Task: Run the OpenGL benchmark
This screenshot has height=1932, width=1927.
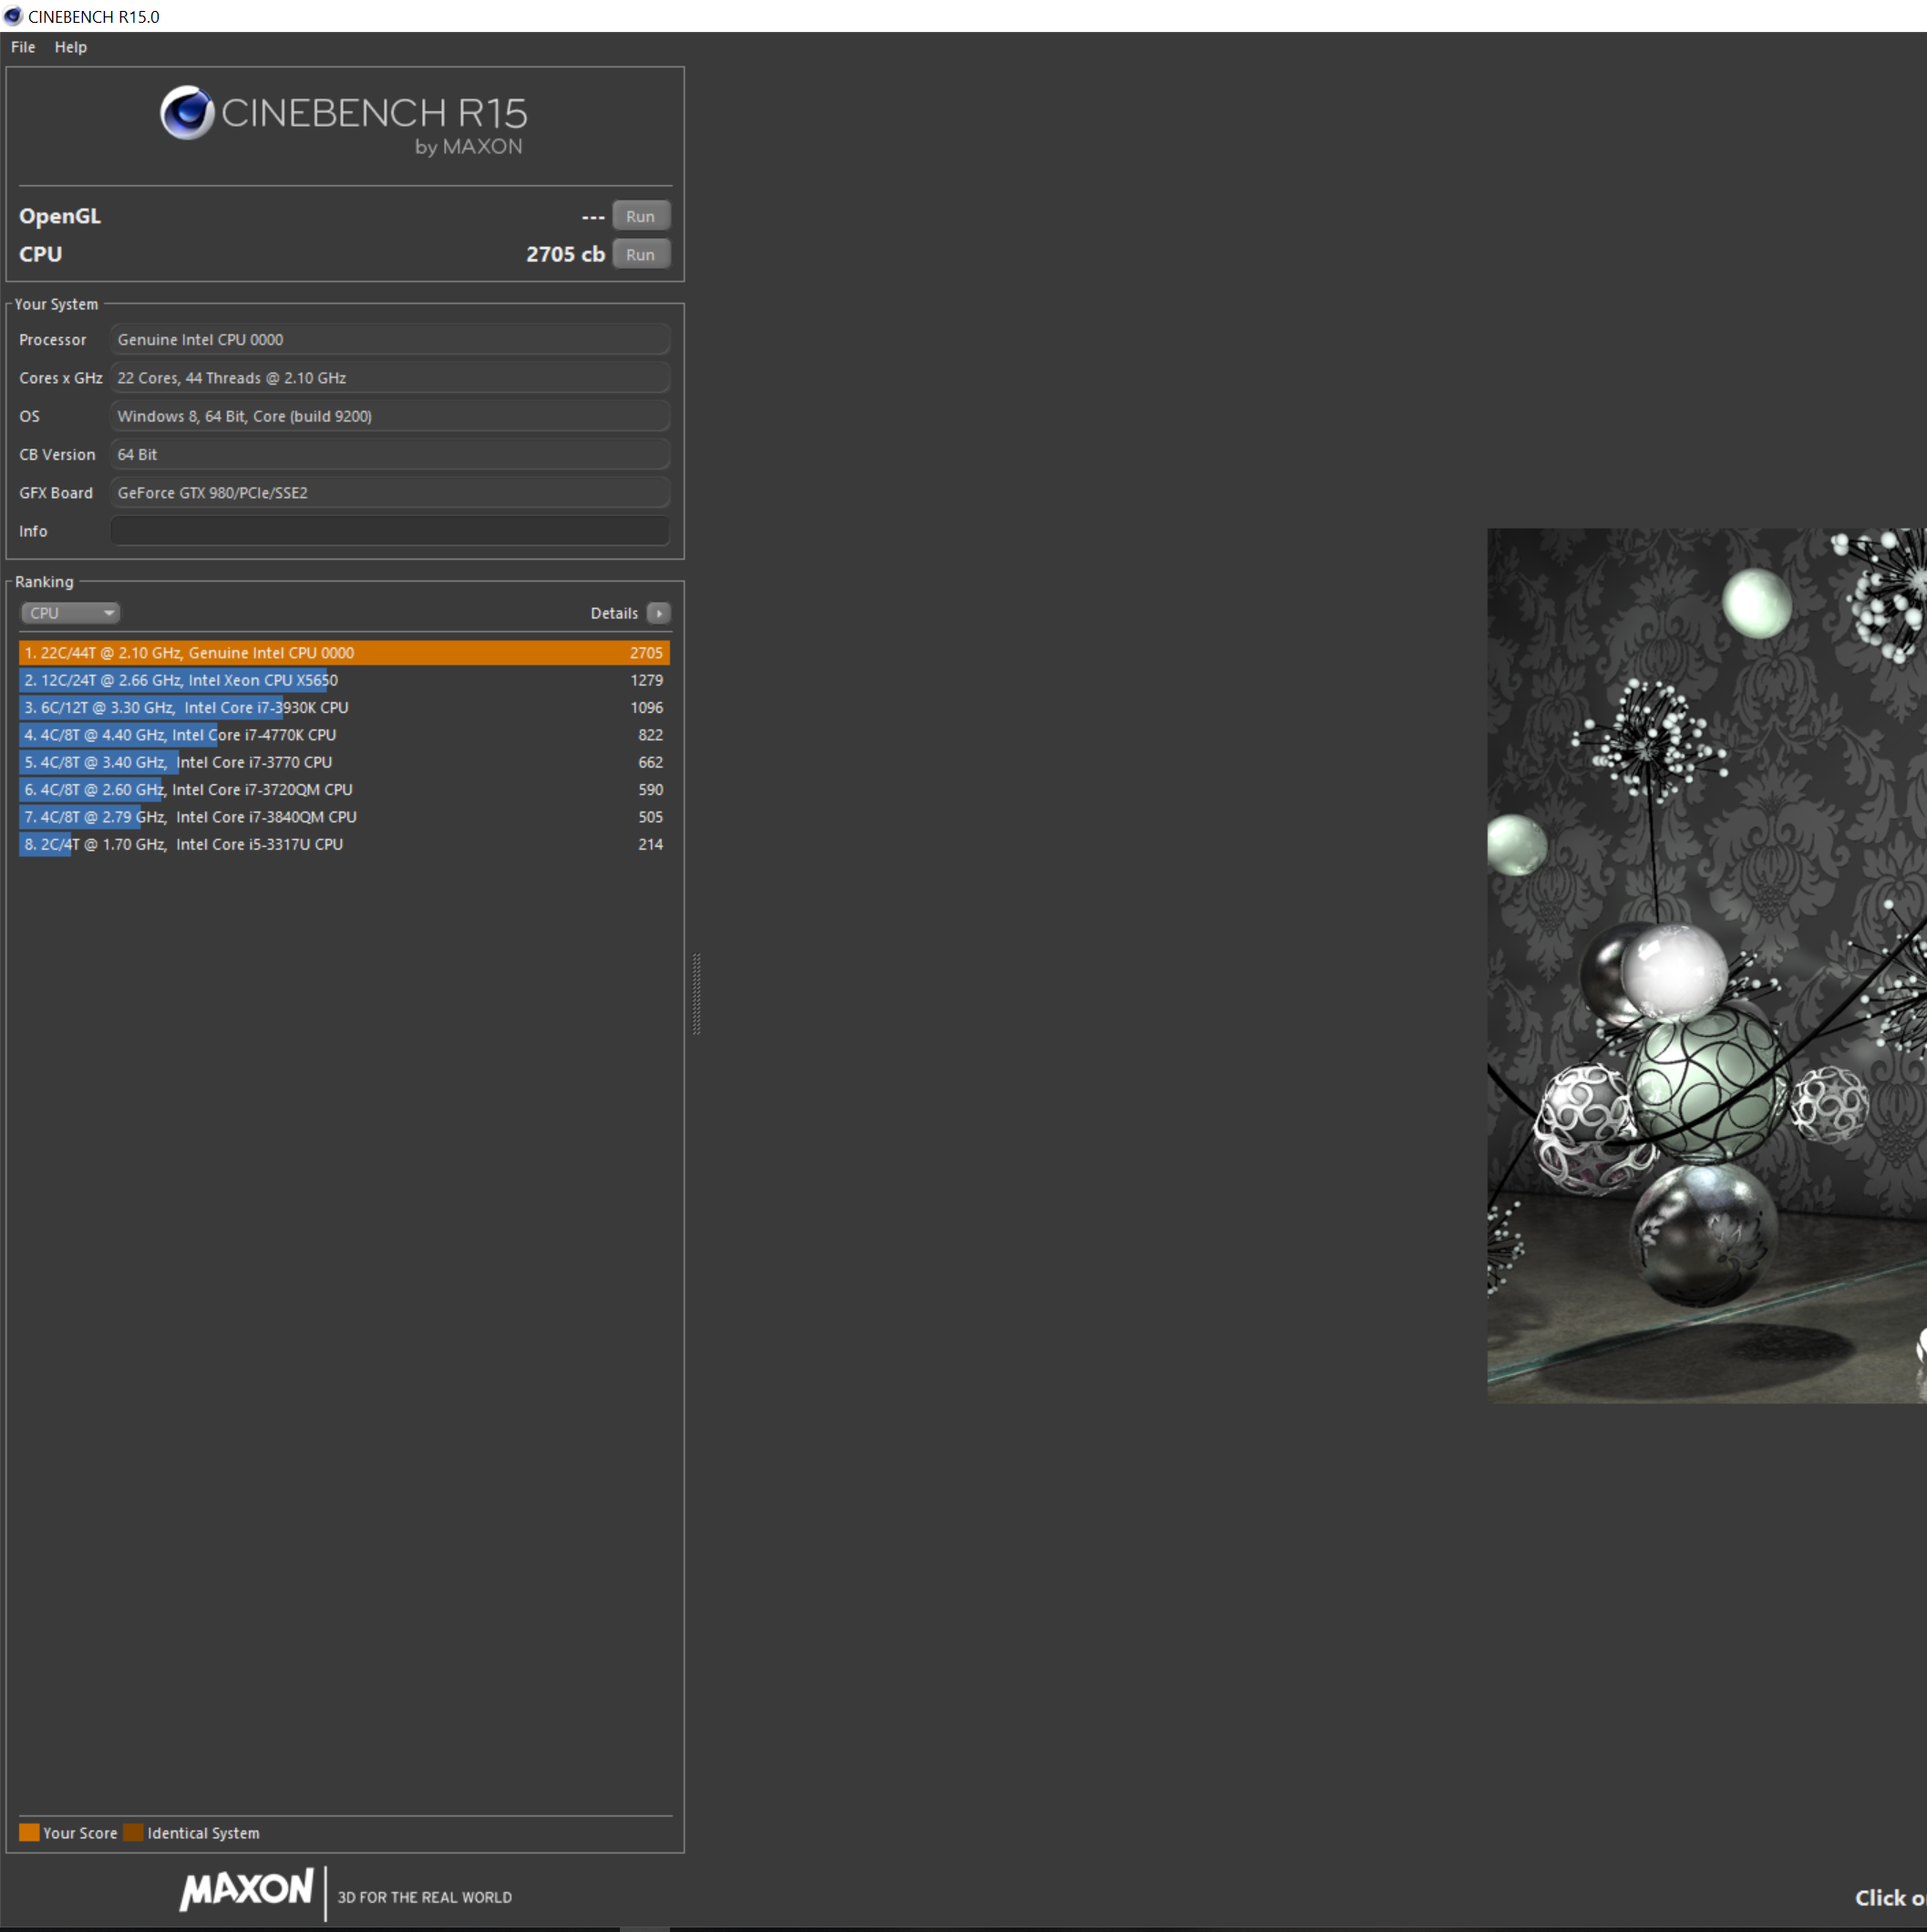Action: point(641,215)
